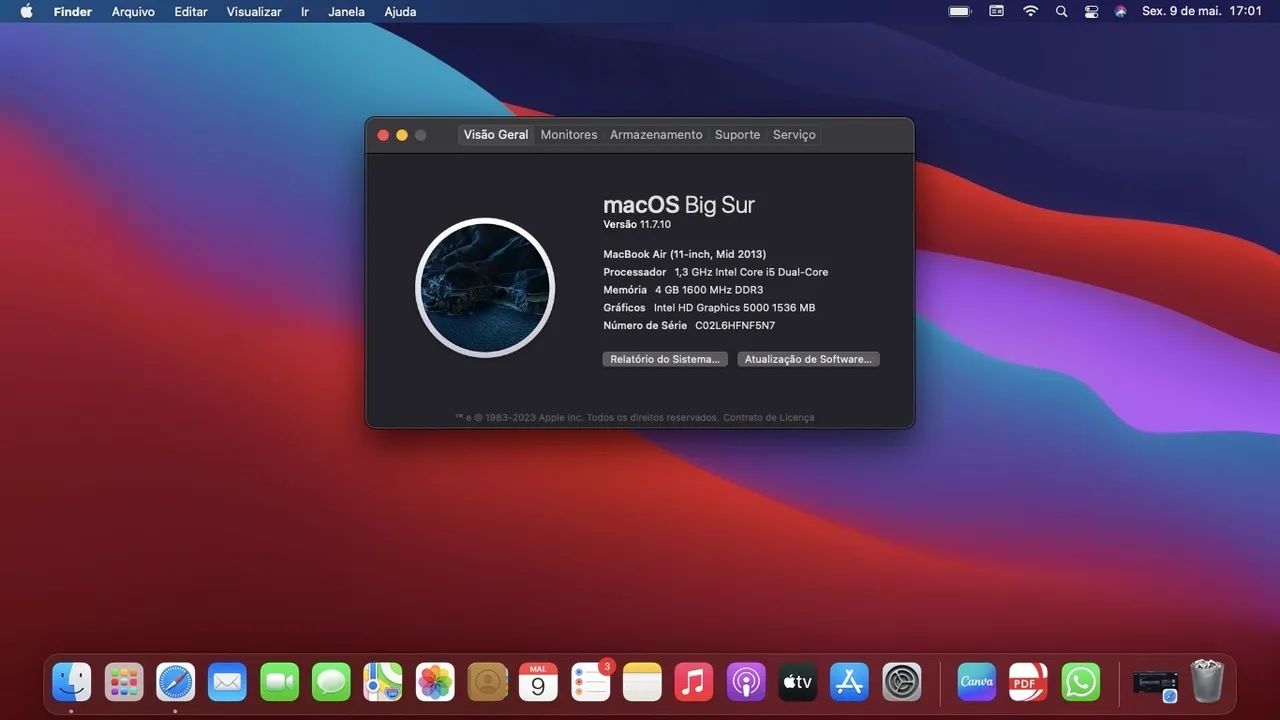Open the Ajuda menu
The height and width of the screenshot is (720, 1280).
click(400, 11)
